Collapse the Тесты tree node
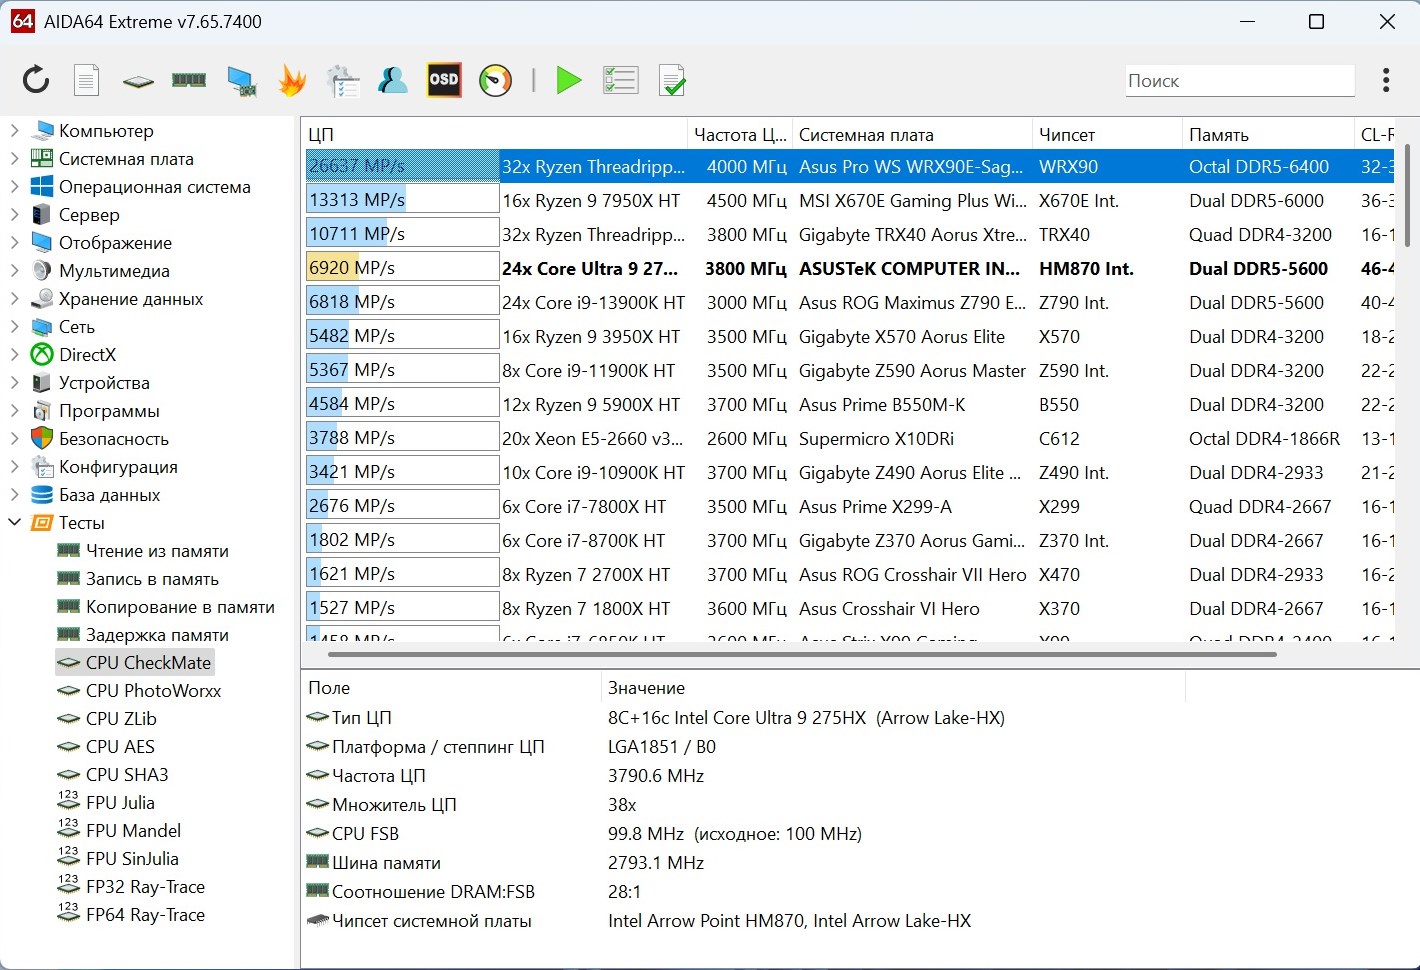Screen dimensions: 1420x970 point(15,522)
